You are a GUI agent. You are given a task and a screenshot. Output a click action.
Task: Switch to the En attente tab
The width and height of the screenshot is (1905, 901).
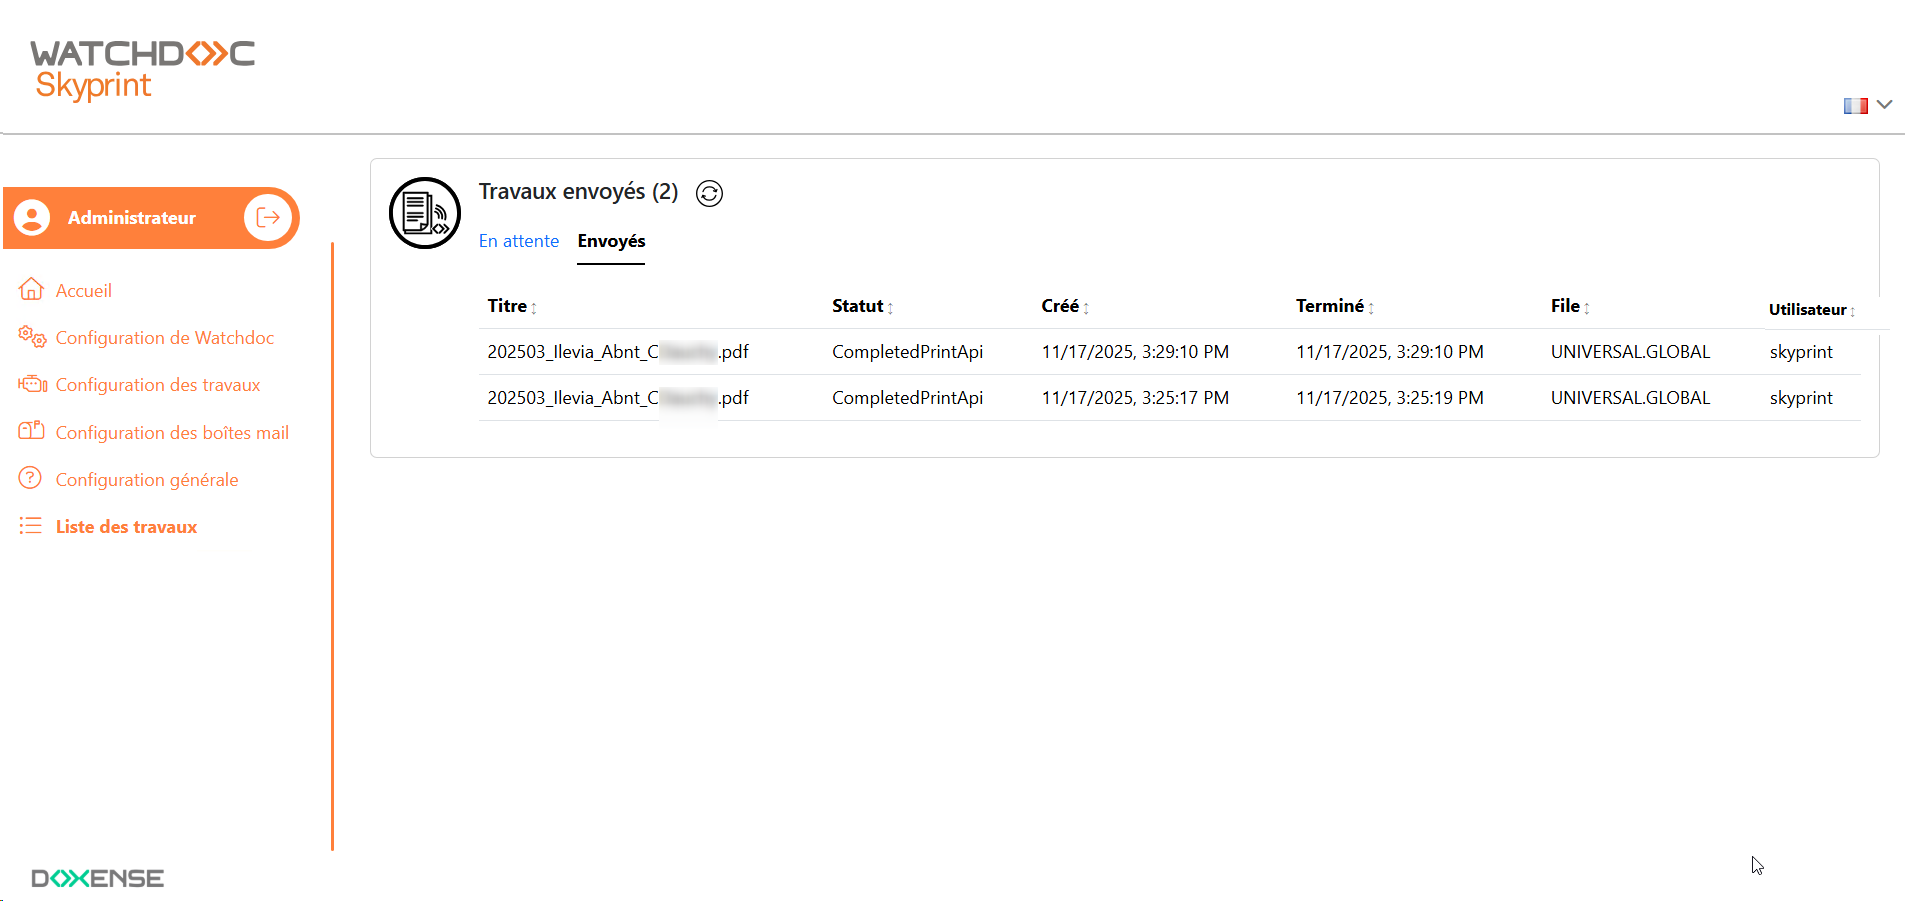click(x=518, y=241)
